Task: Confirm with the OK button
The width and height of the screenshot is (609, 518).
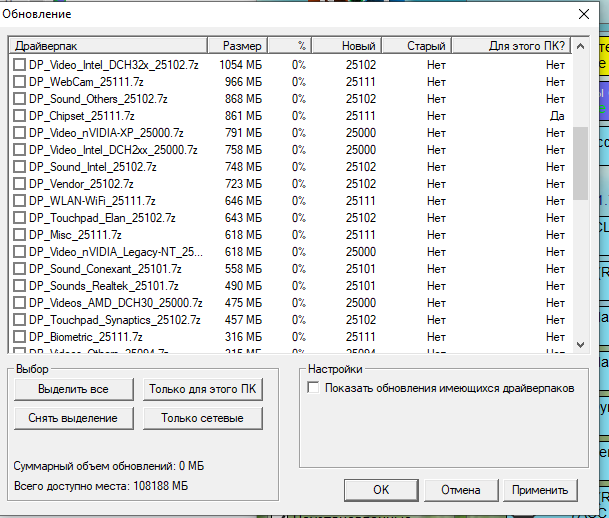Action: coord(380,490)
